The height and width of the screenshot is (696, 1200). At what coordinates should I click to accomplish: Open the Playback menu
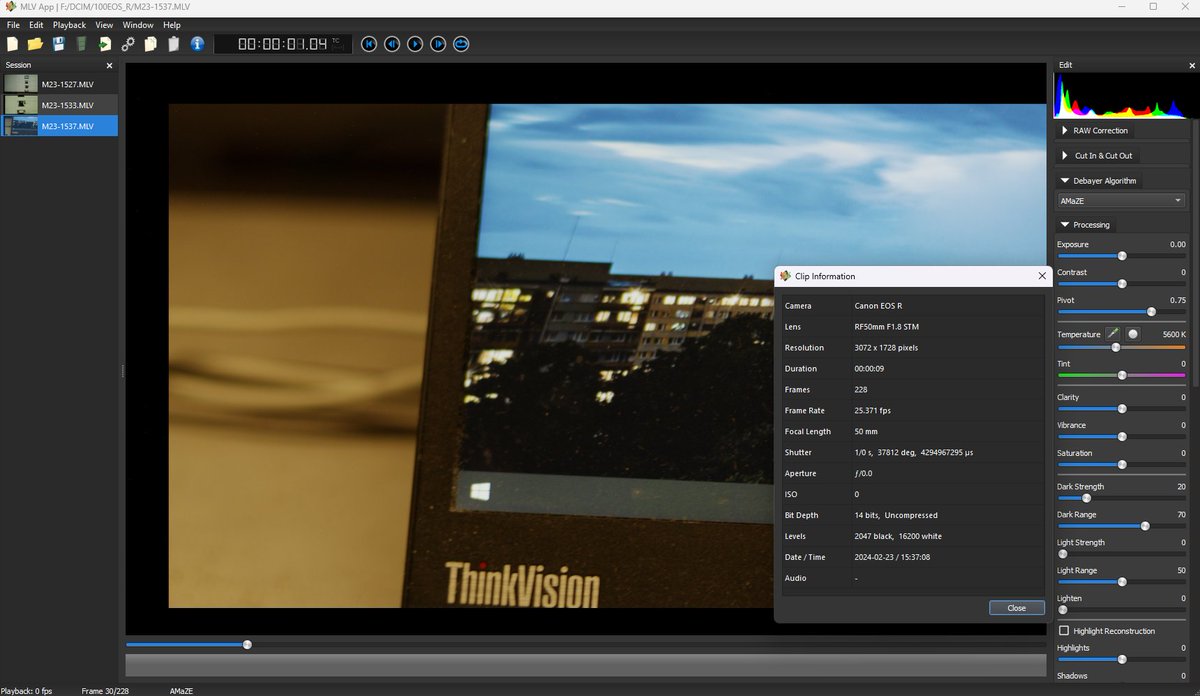69,24
